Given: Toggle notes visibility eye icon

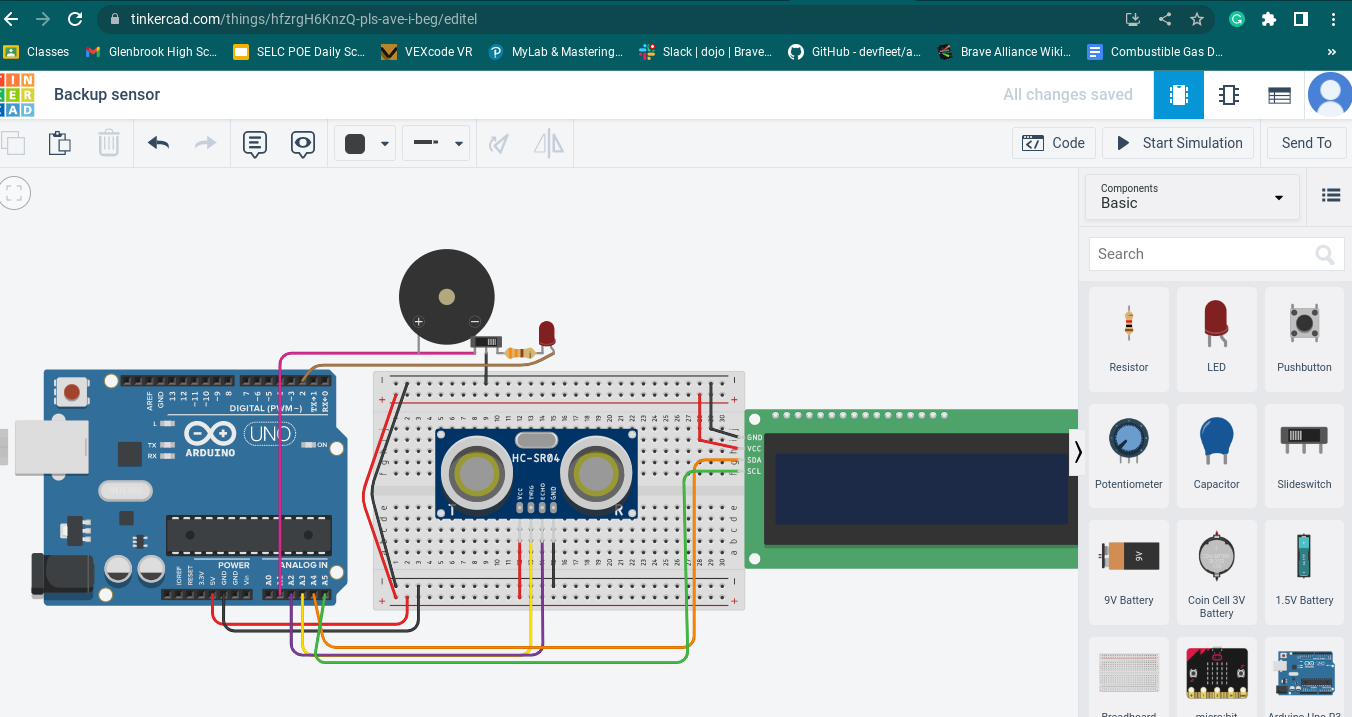Looking at the screenshot, I should coord(303,143).
